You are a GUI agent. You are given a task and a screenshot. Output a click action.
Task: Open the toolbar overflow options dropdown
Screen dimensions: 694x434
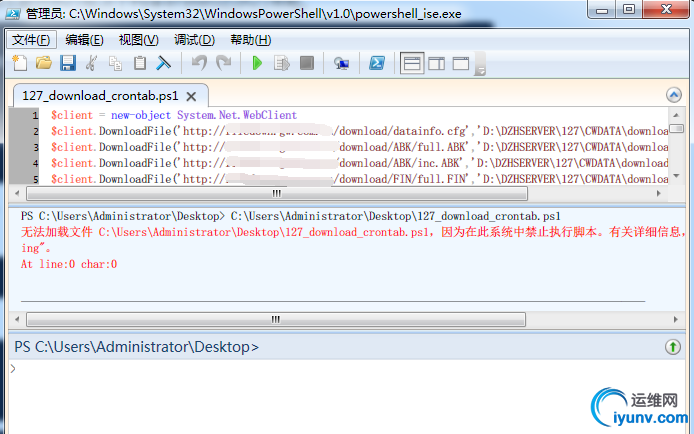(480, 65)
